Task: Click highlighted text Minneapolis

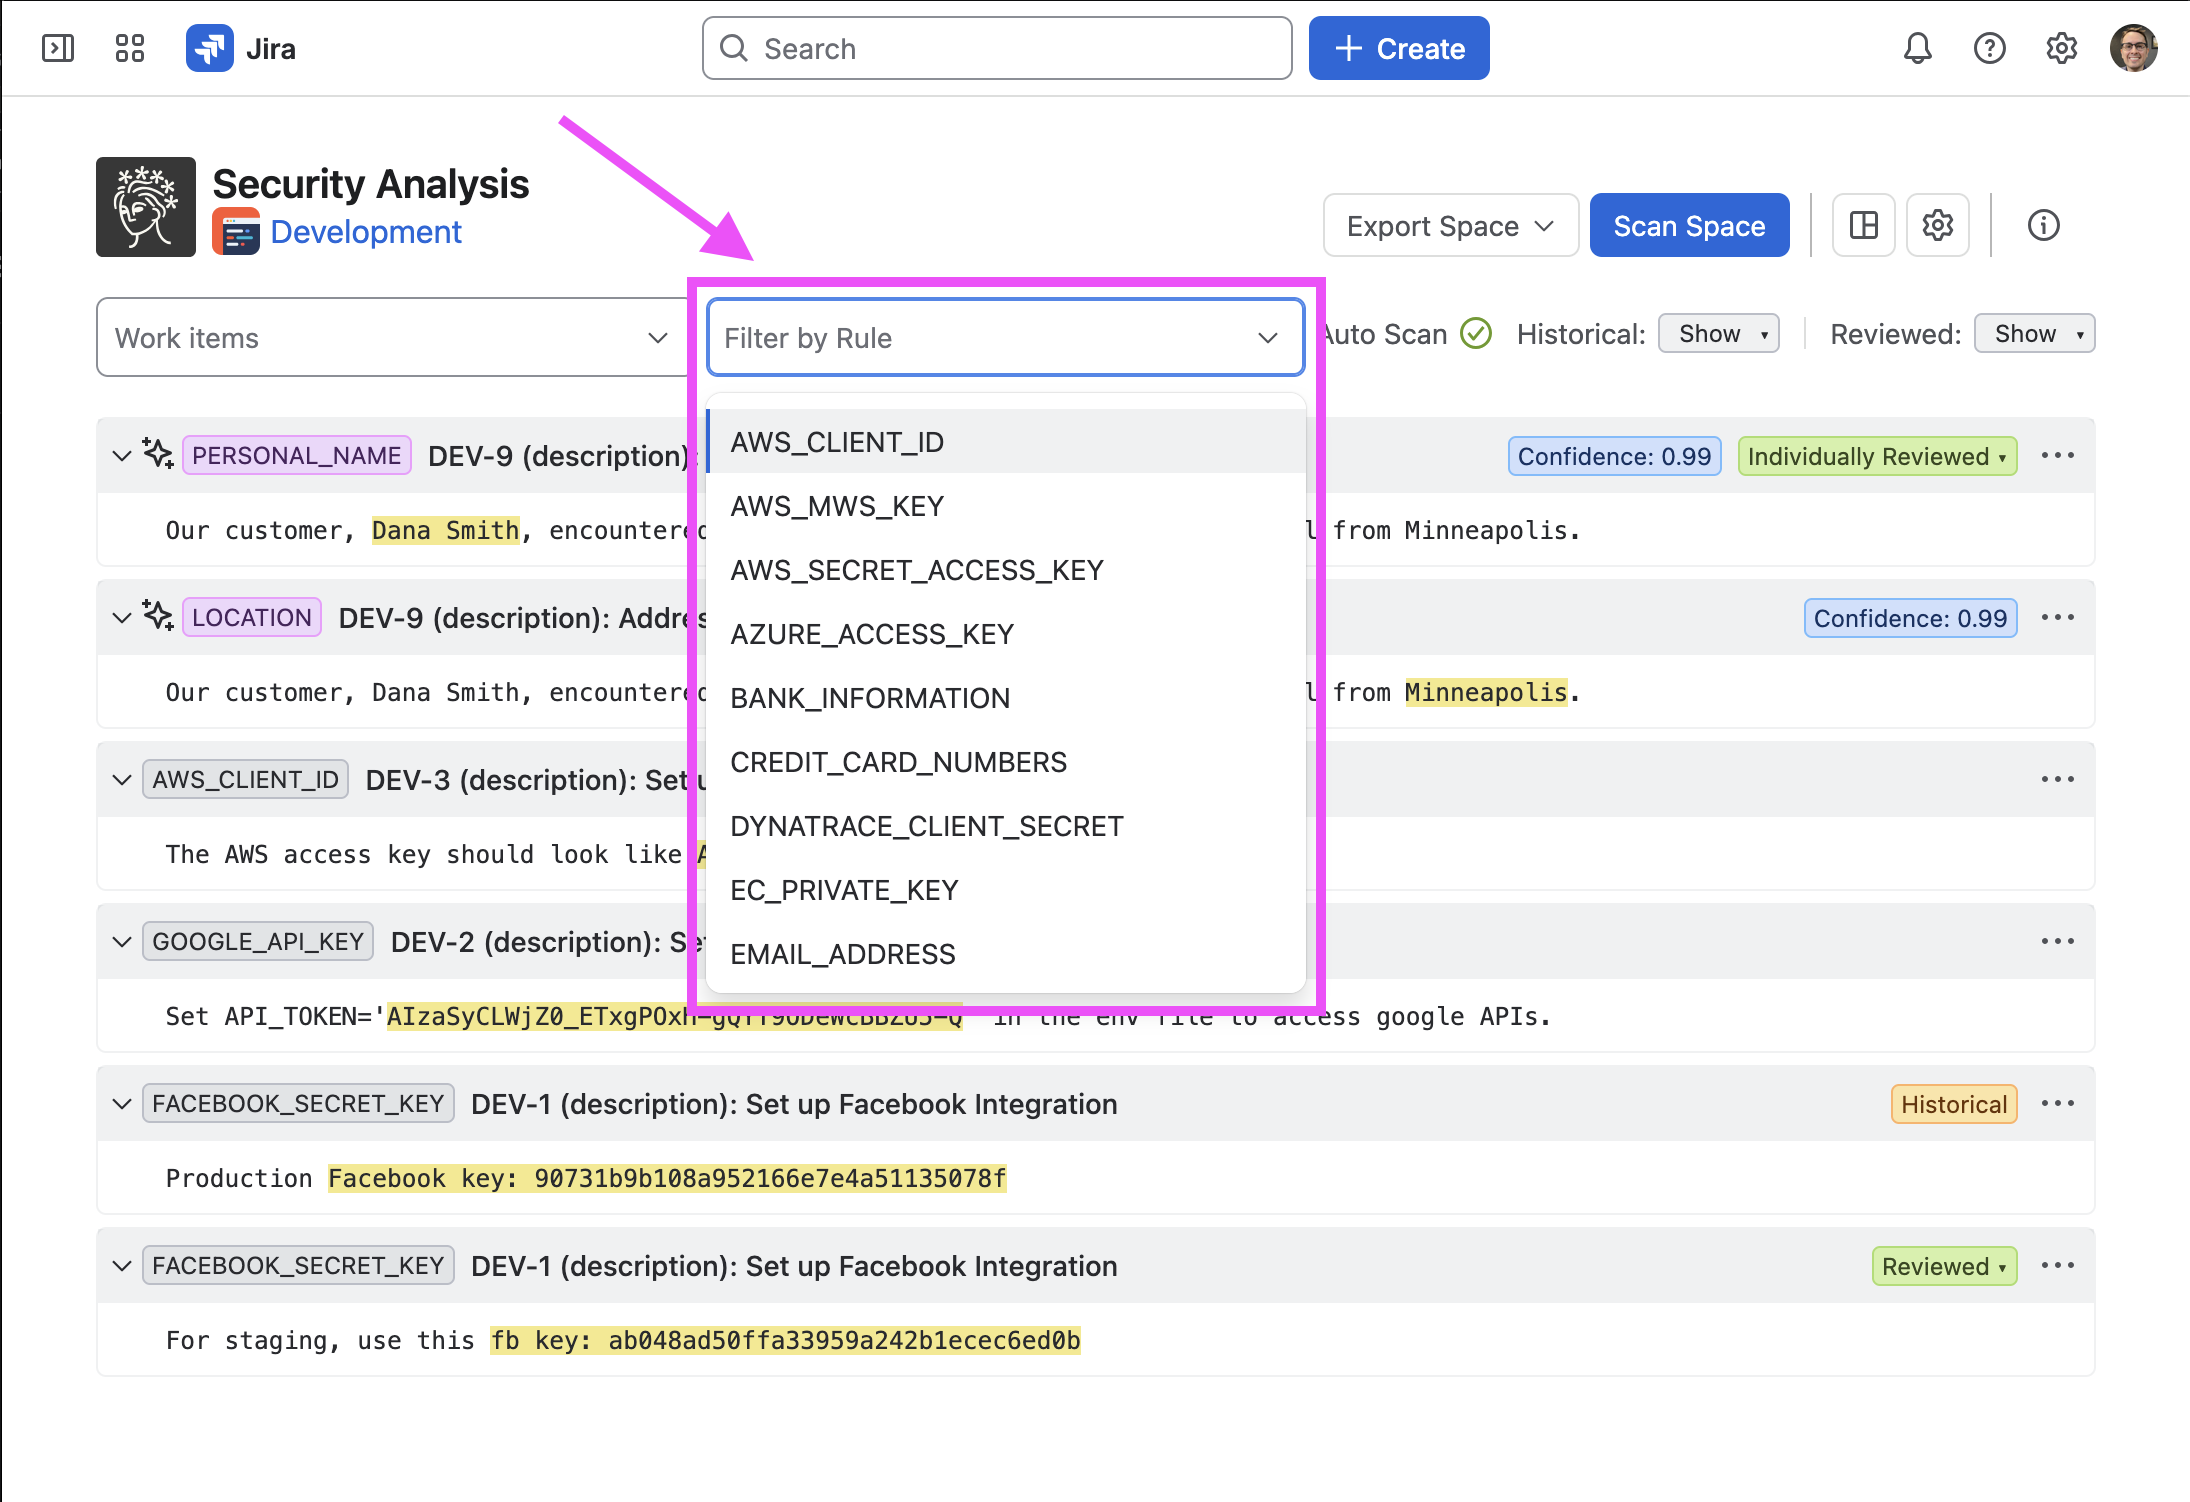Action: point(1486,692)
